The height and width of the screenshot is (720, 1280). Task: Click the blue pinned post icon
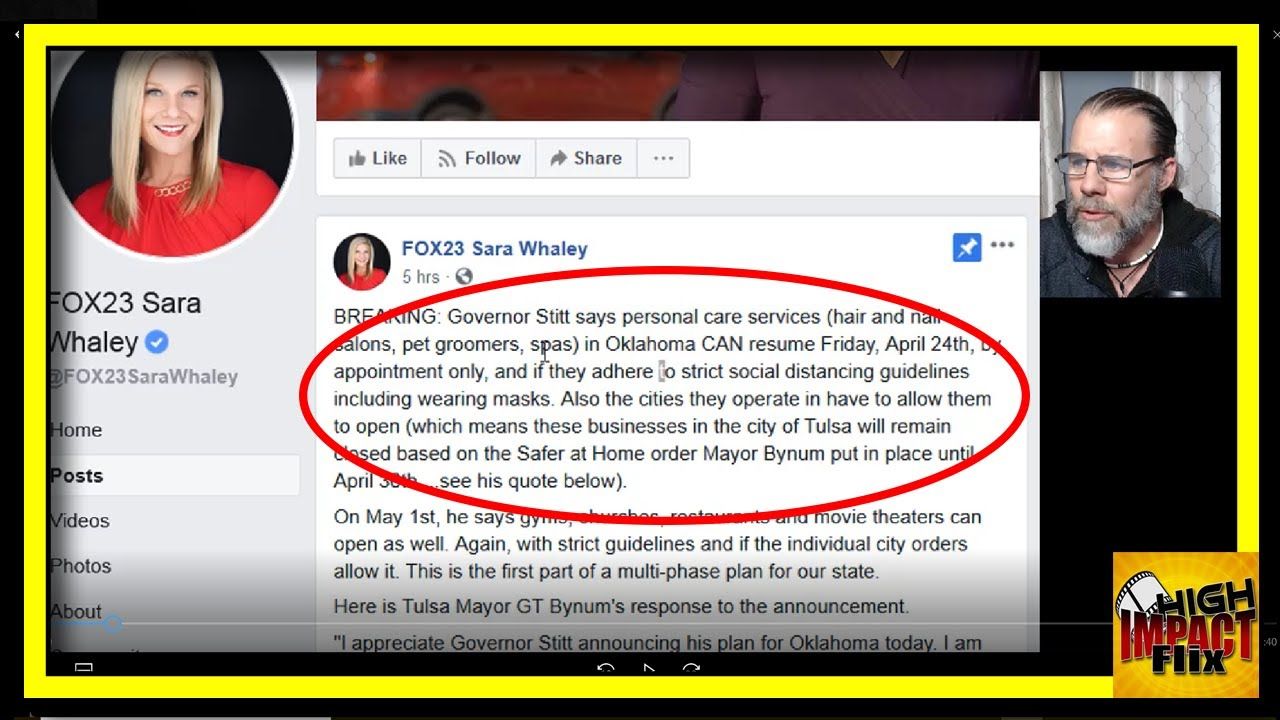[967, 248]
